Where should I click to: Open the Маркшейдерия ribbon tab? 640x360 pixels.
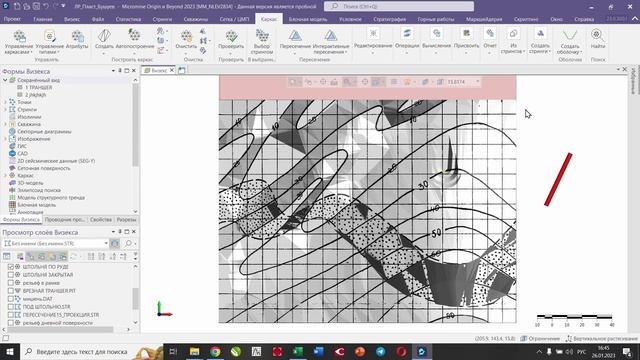[484, 19]
